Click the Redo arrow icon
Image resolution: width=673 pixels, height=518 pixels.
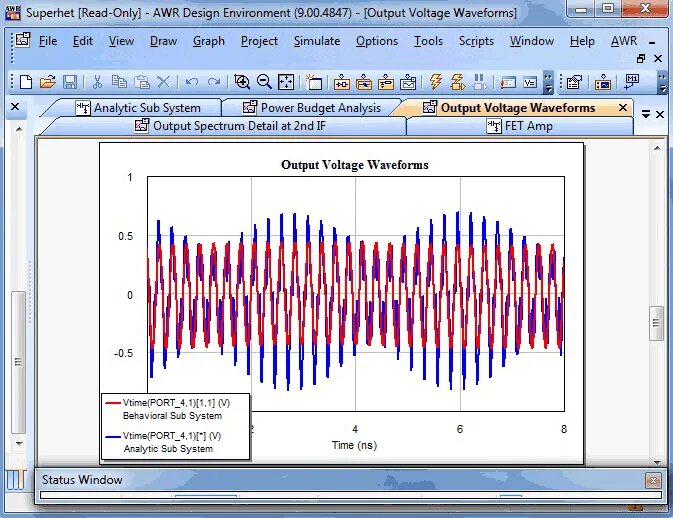click(x=214, y=82)
